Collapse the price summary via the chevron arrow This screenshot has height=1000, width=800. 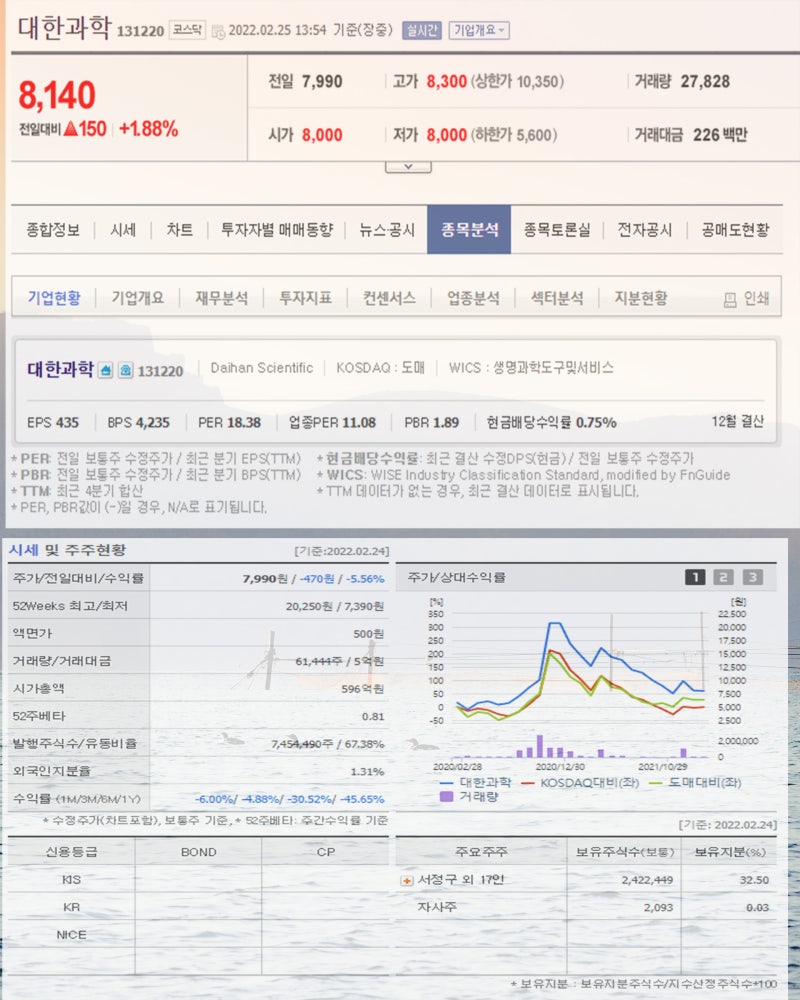coord(406,165)
